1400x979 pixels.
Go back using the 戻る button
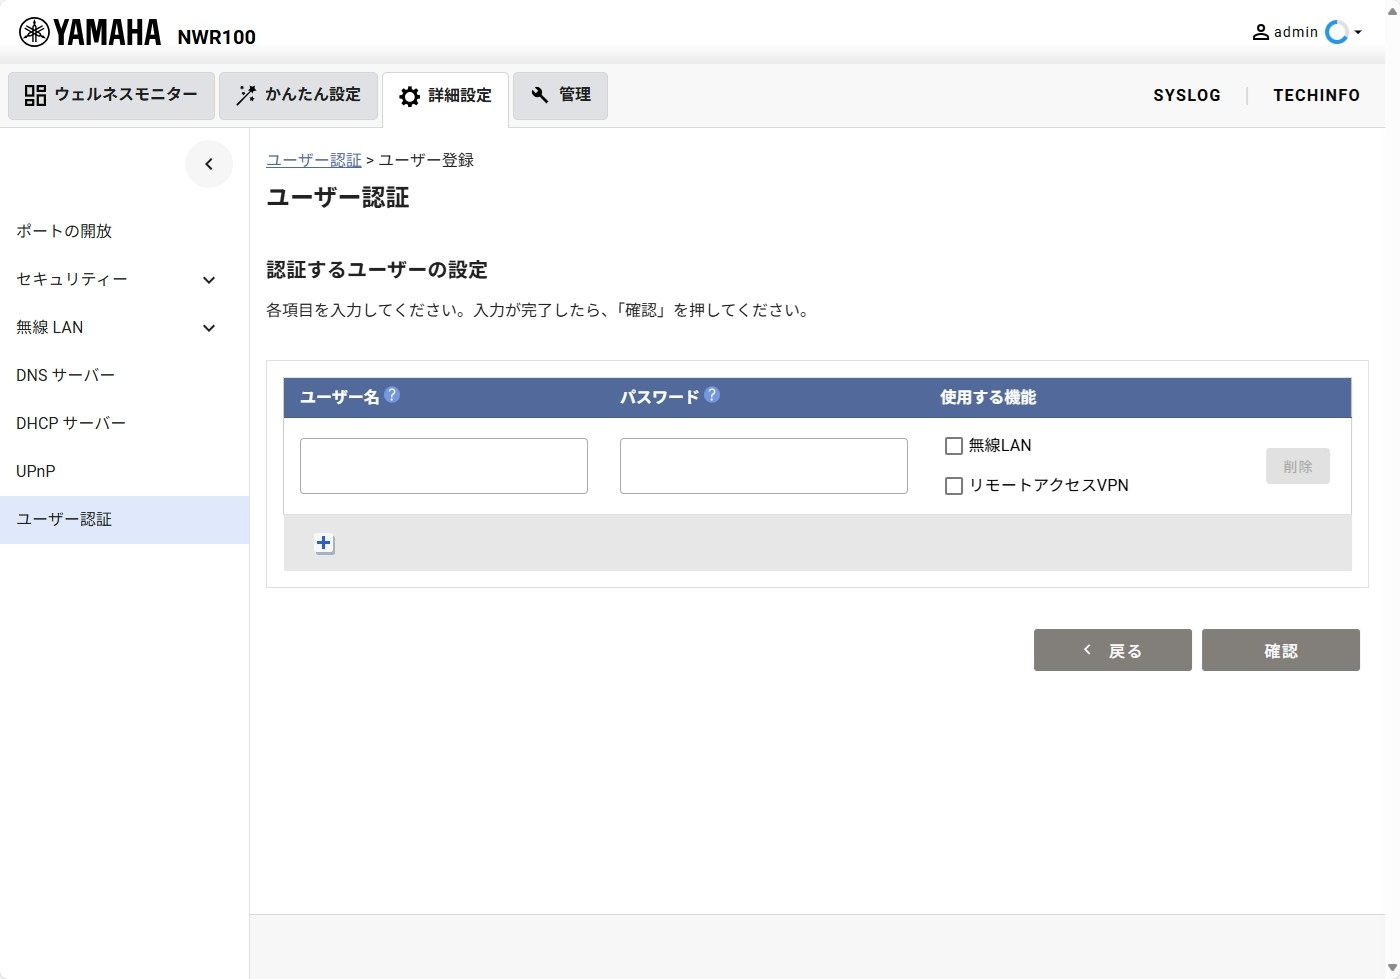tap(1112, 650)
